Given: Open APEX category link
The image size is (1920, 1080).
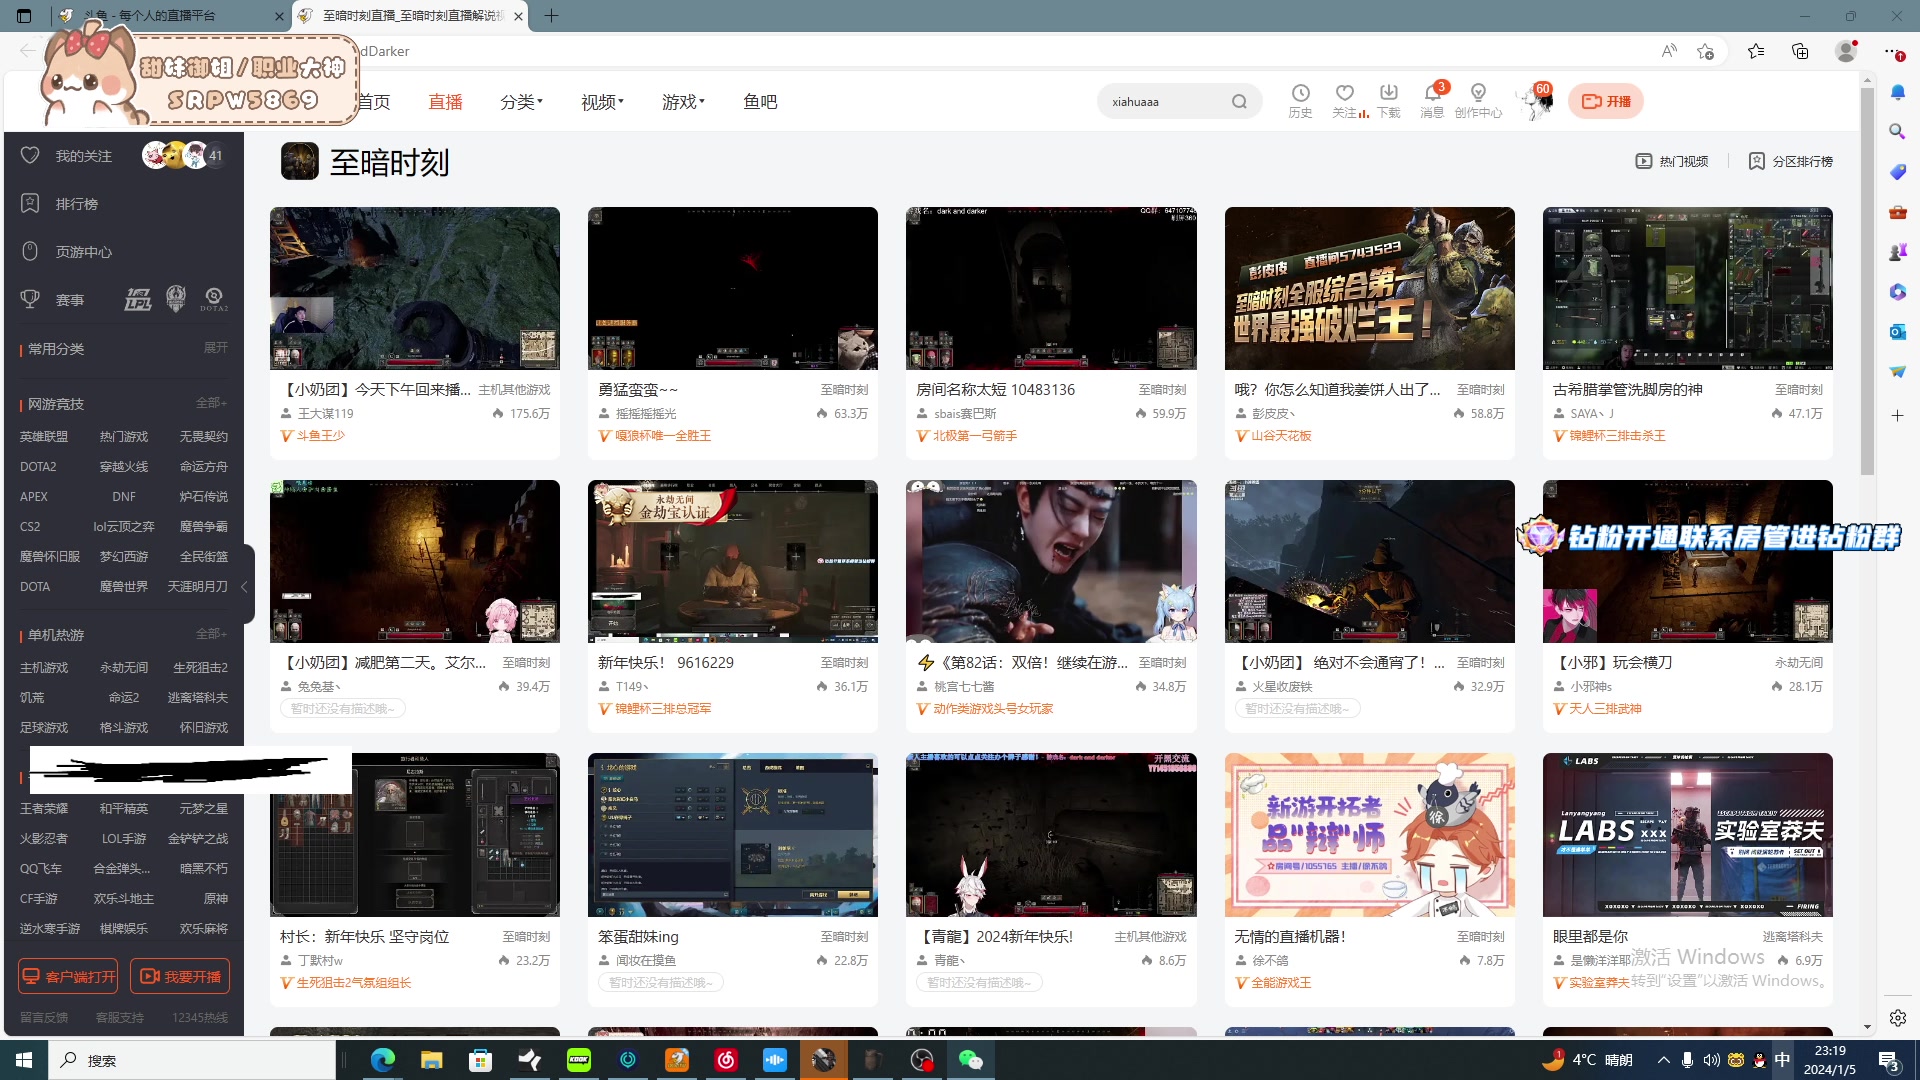Looking at the screenshot, I should [34, 497].
